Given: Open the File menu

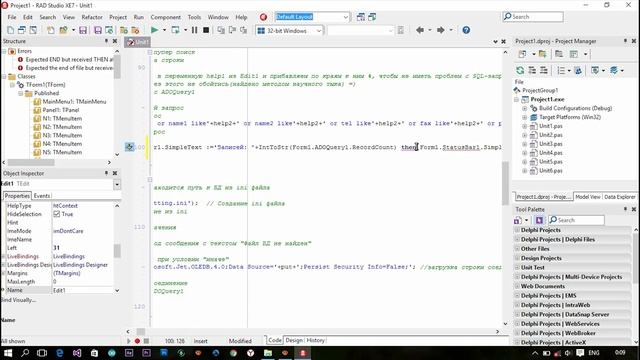Looking at the screenshot, I should [12, 17].
